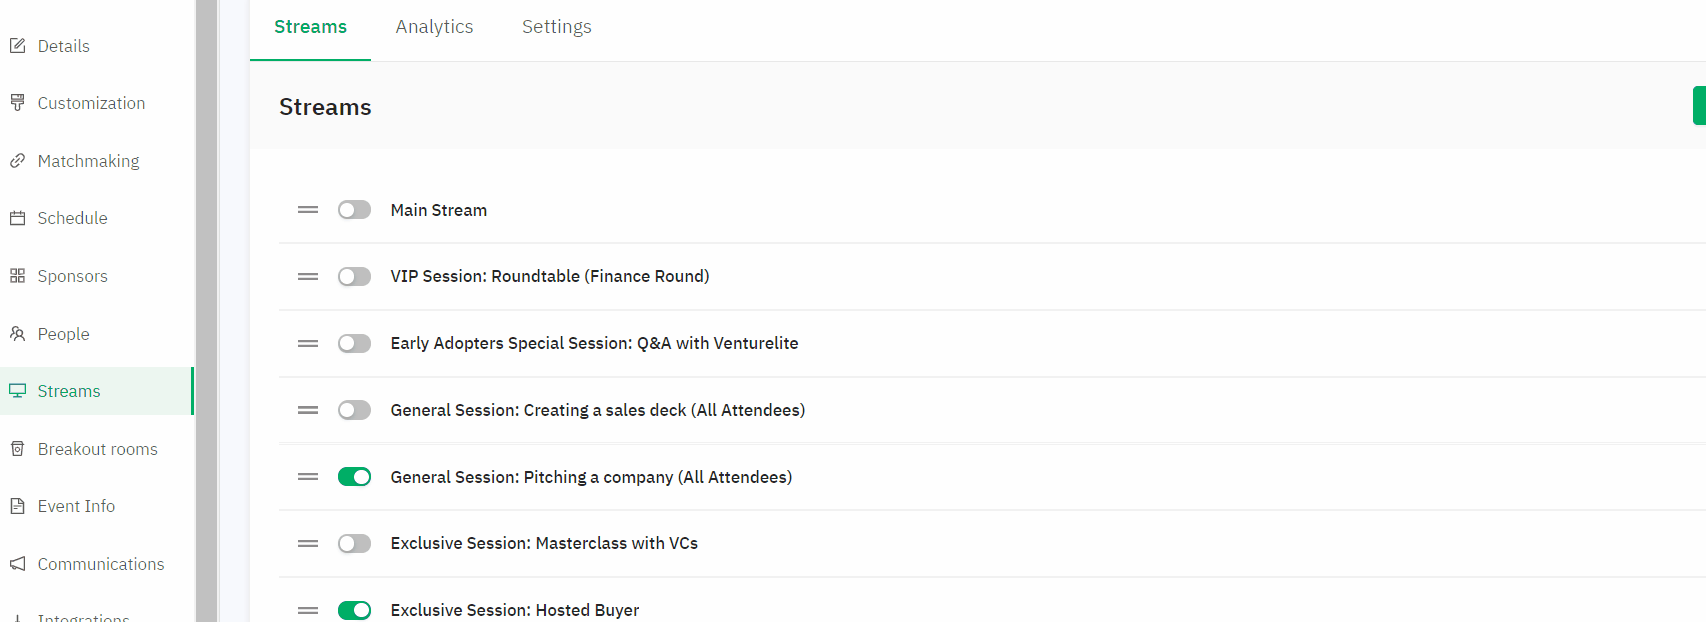Click the Customization paint roller icon
This screenshot has height=622, width=1706.
[x=17, y=103]
